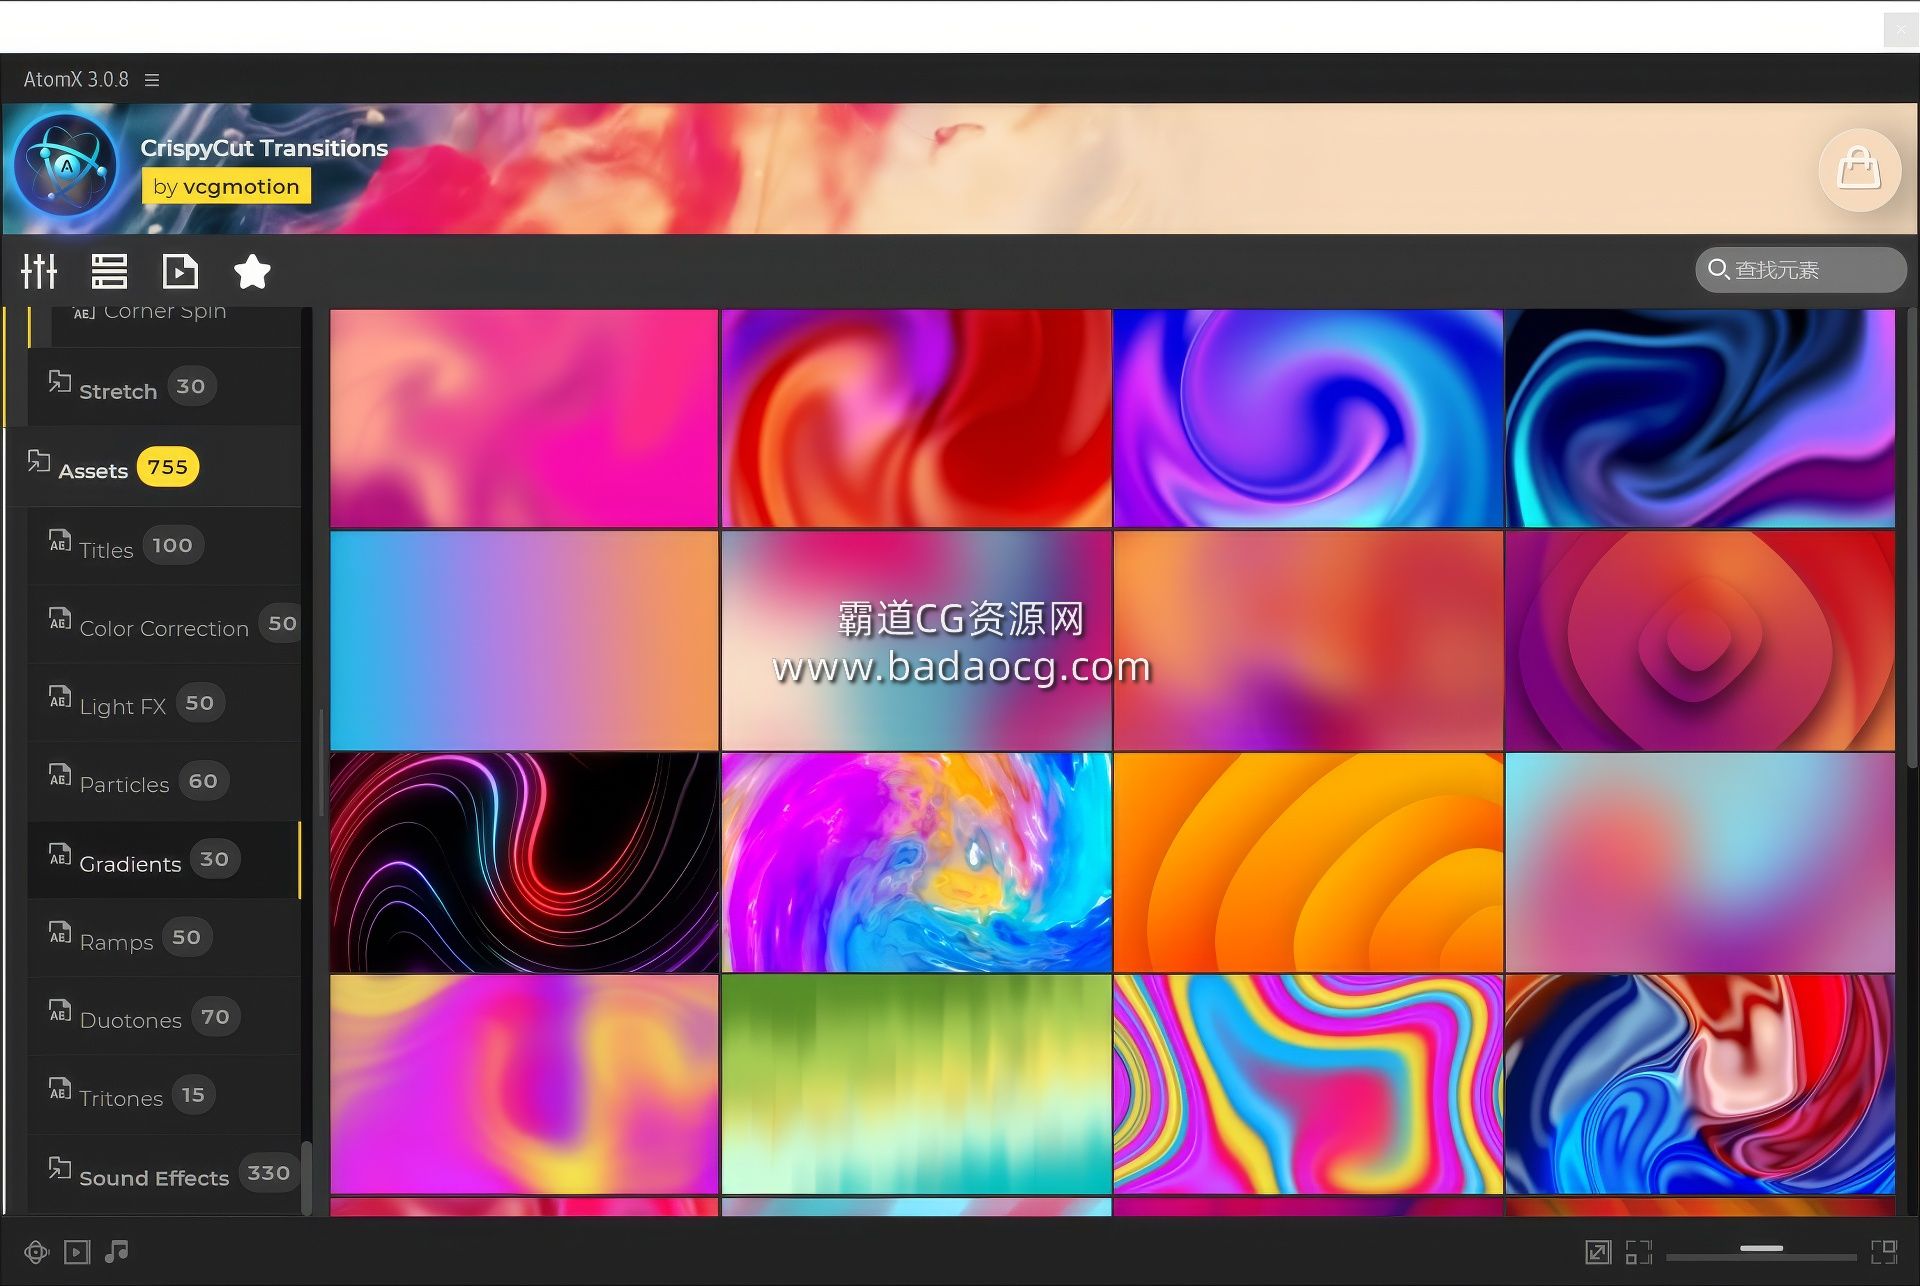The image size is (1920, 1286).
Task: Click the sidebar vertical scrollbar
Action: point(306,1178)
